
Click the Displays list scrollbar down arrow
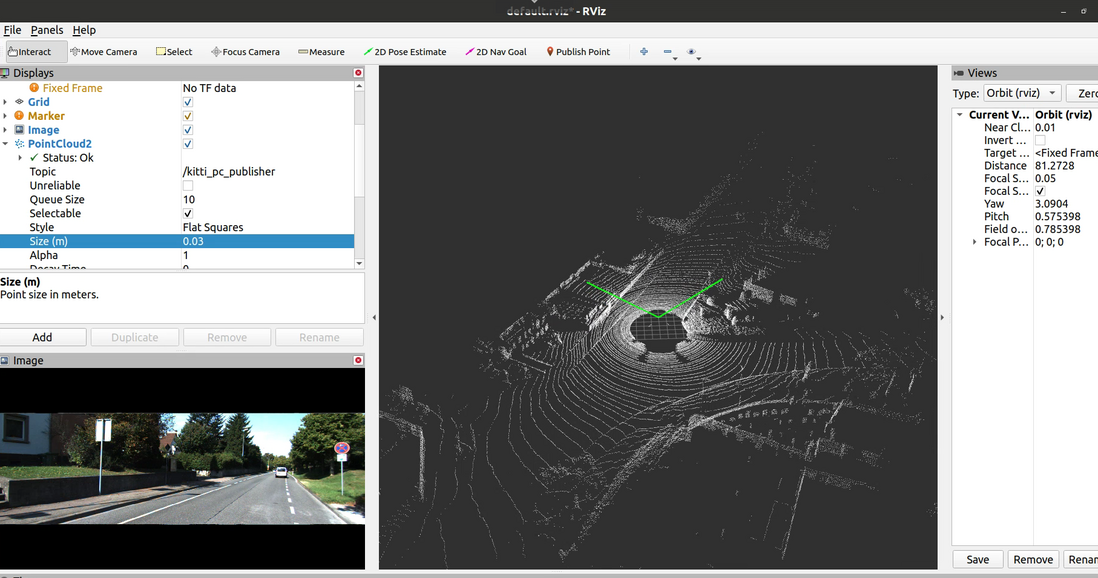359,263
